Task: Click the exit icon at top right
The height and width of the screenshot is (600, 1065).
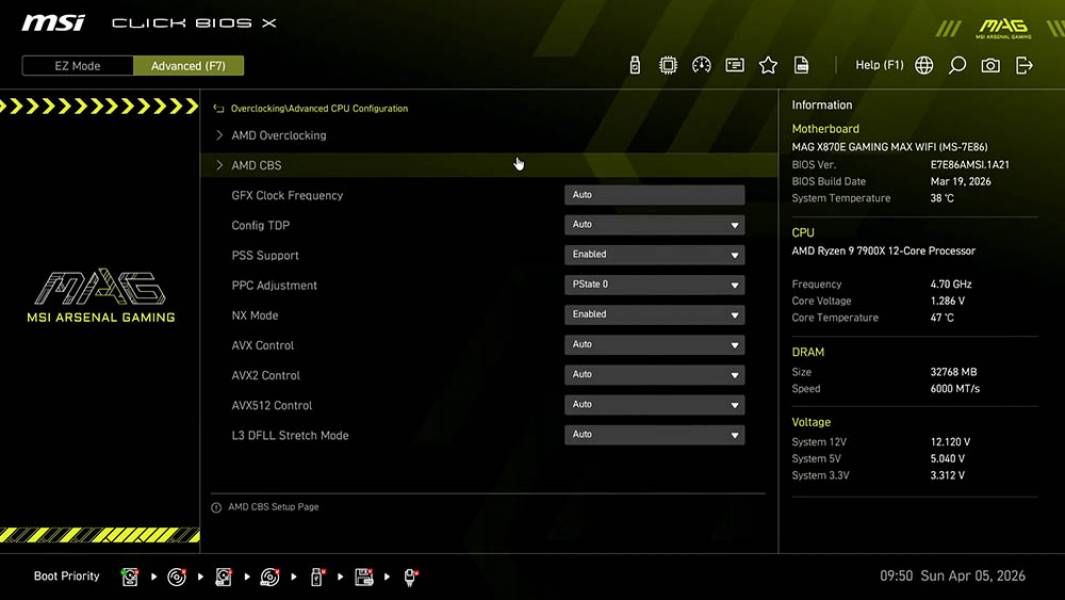Action: [1022, 64]
